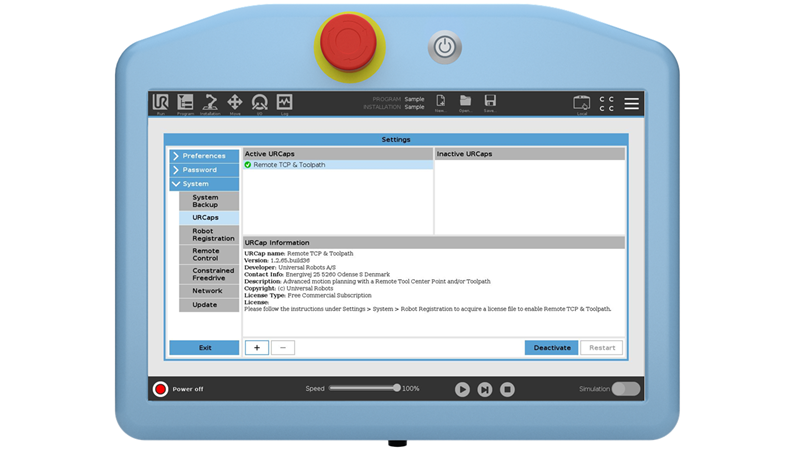This screenshot has width=800, height=450.
Task: Hit the red emergency stop button
Action: [348, 42]
